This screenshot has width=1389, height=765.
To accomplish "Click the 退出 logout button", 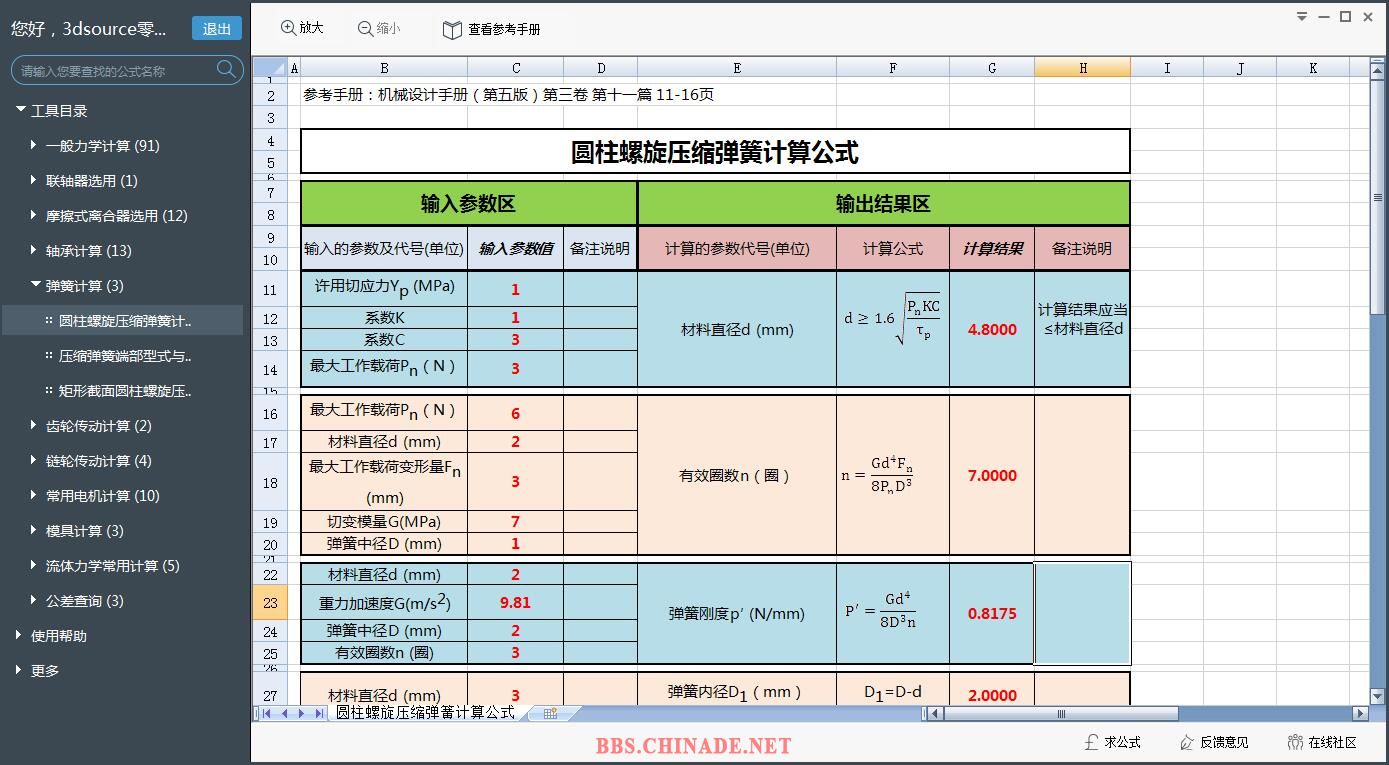I will tap(217, 29).
